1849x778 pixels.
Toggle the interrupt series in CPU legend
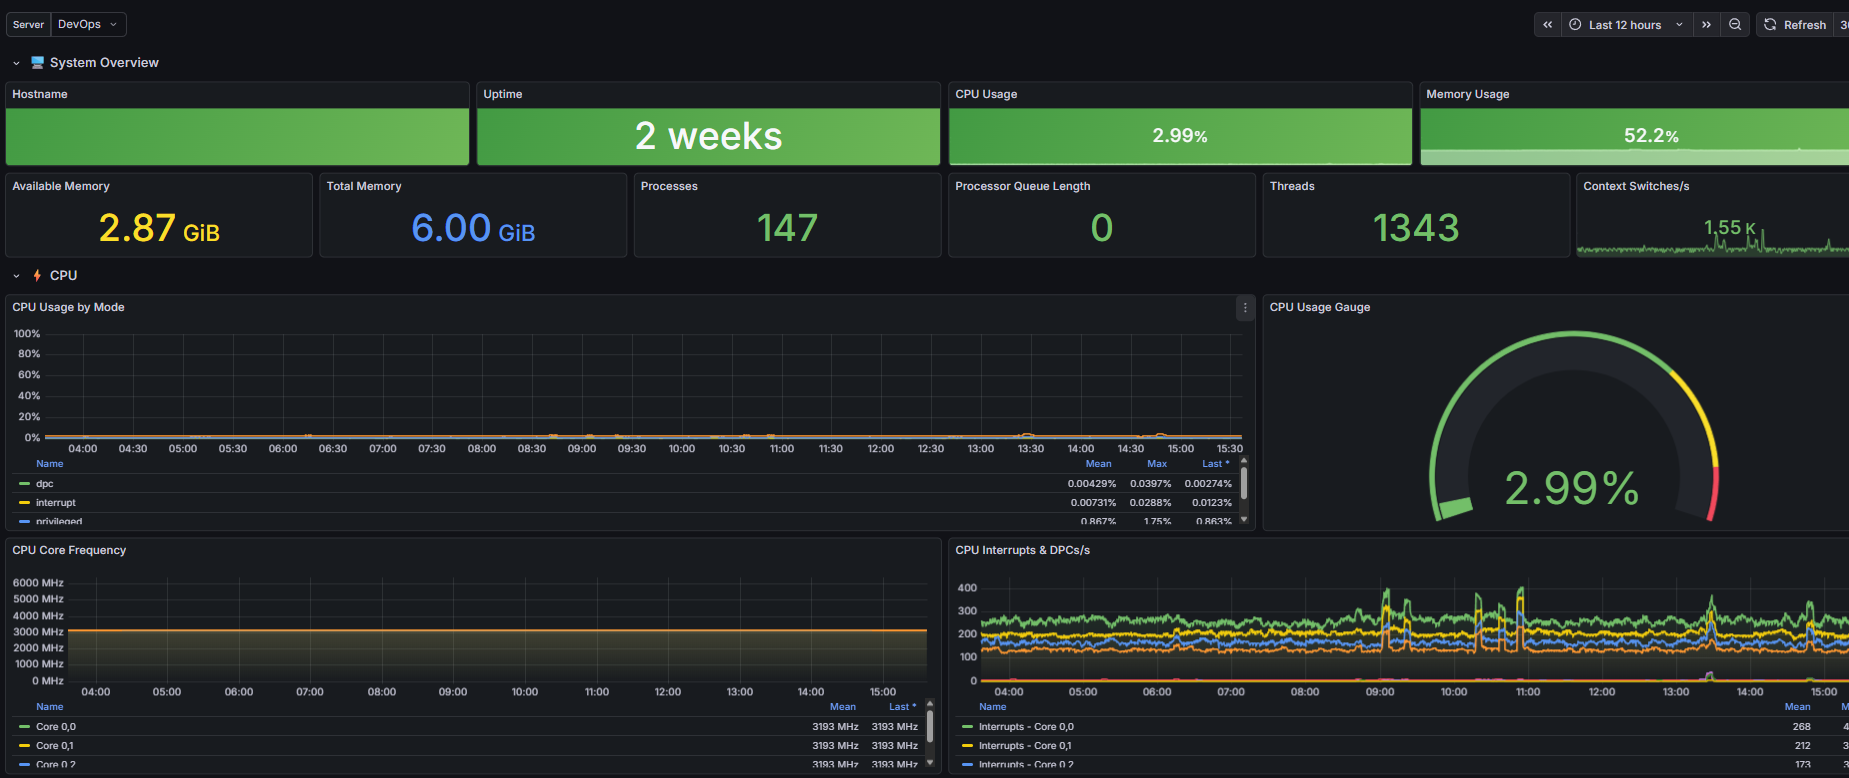[x=56, y=503]
